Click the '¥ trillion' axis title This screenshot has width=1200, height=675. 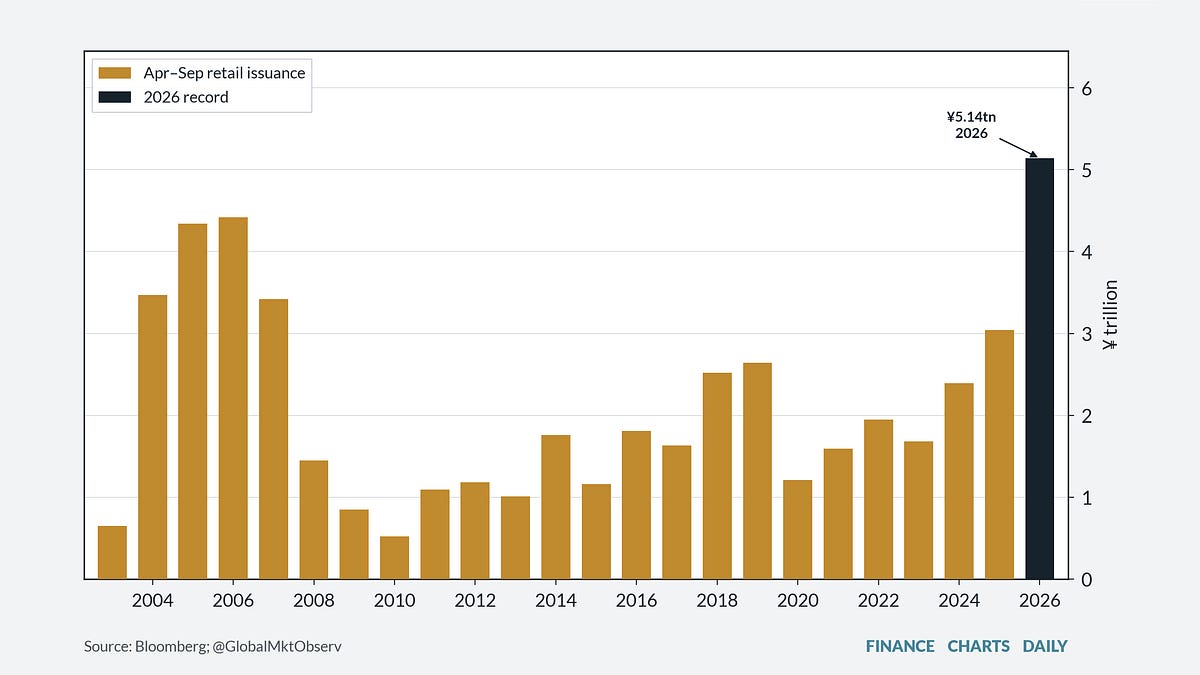pos(1110,314)
